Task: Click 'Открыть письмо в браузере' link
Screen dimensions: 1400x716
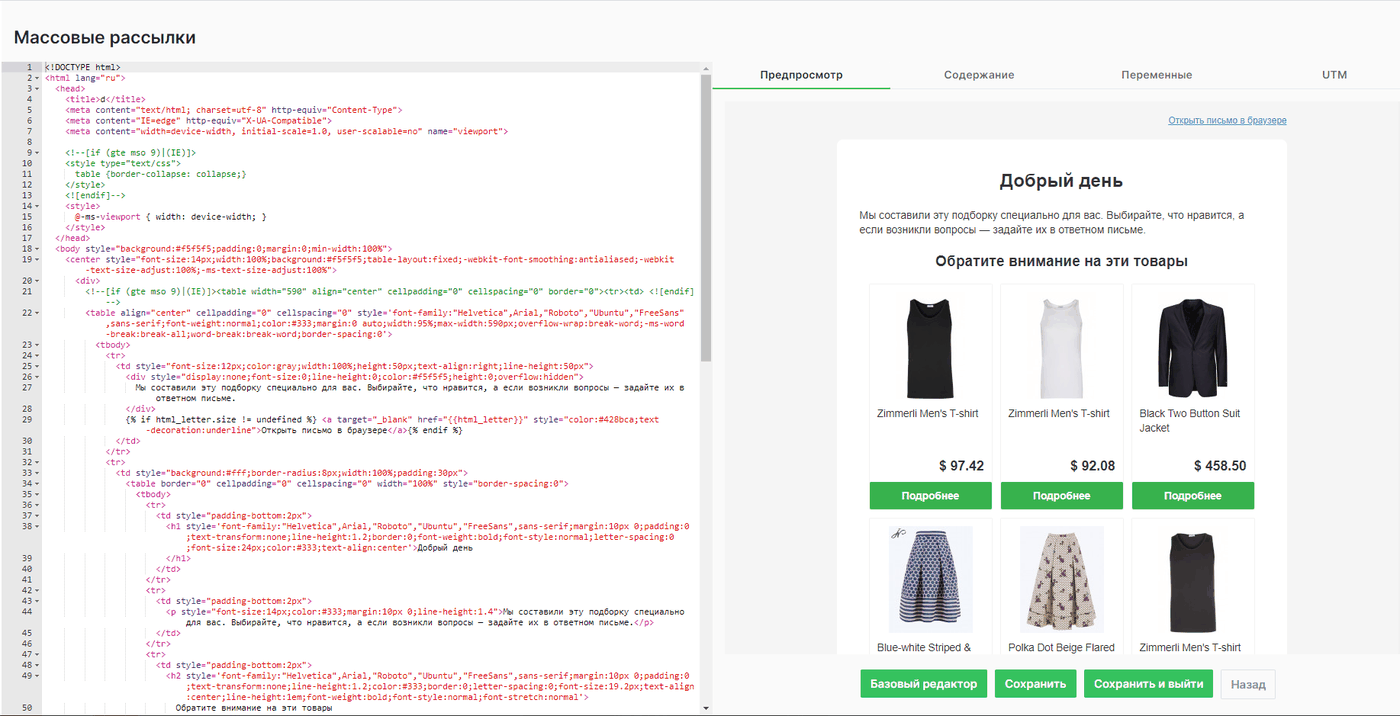Action: [1227, 120]
